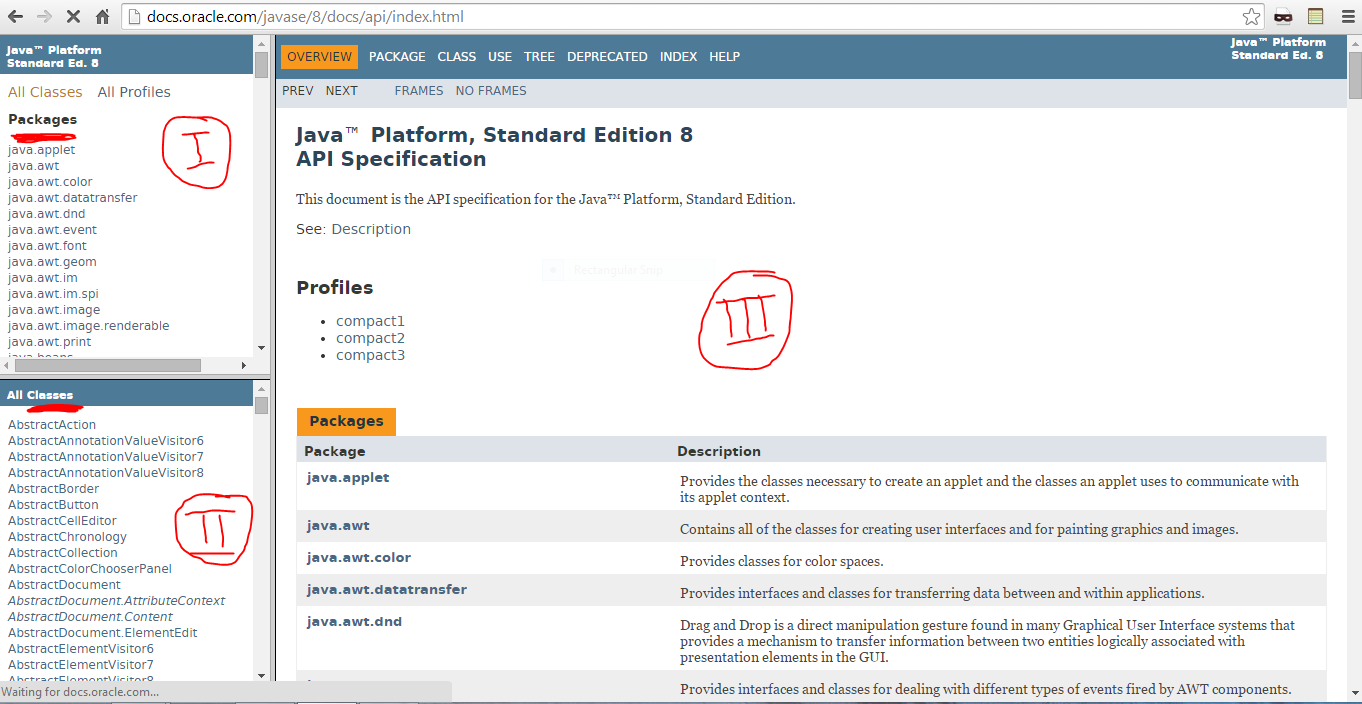Open java.awt.dnd in the packages table
Screen dimensions: 1362x704
point(354,621)
